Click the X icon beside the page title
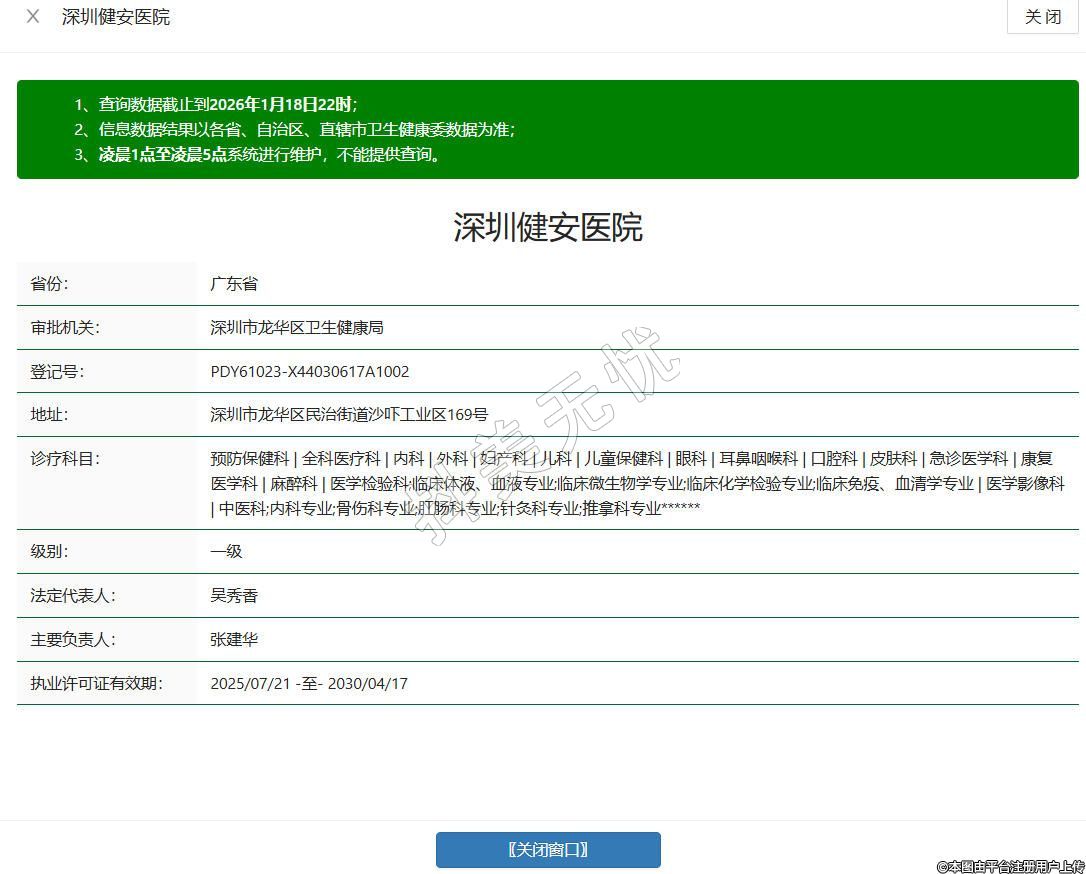Screen dimensions: 1086x874 tap(33, 17)
